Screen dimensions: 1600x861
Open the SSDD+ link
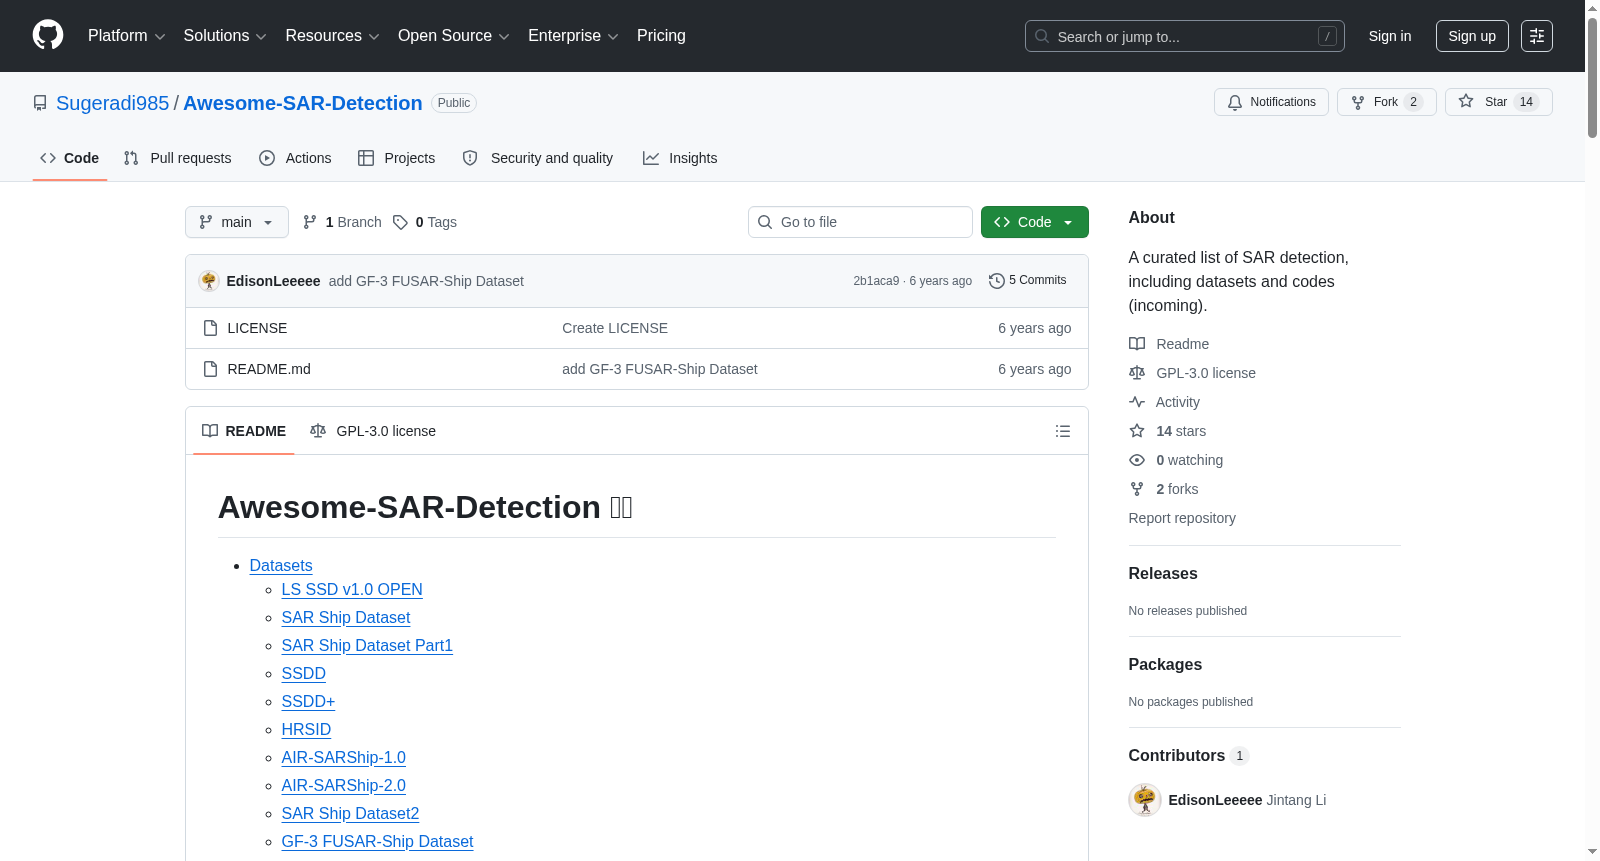(x=308, y=702)
